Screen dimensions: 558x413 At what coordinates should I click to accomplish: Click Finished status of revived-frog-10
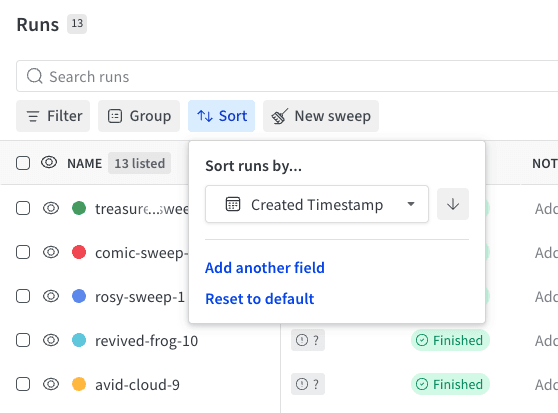[450, 340]
